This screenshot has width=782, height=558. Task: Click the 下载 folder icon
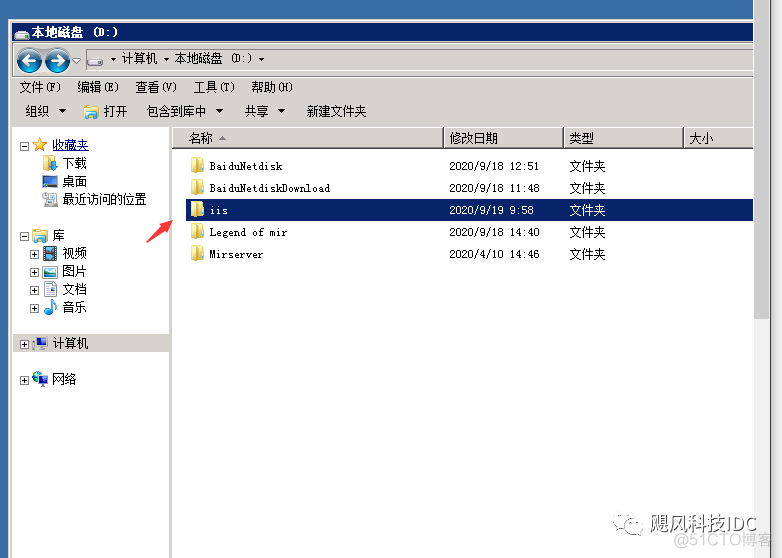coord(50,164)
